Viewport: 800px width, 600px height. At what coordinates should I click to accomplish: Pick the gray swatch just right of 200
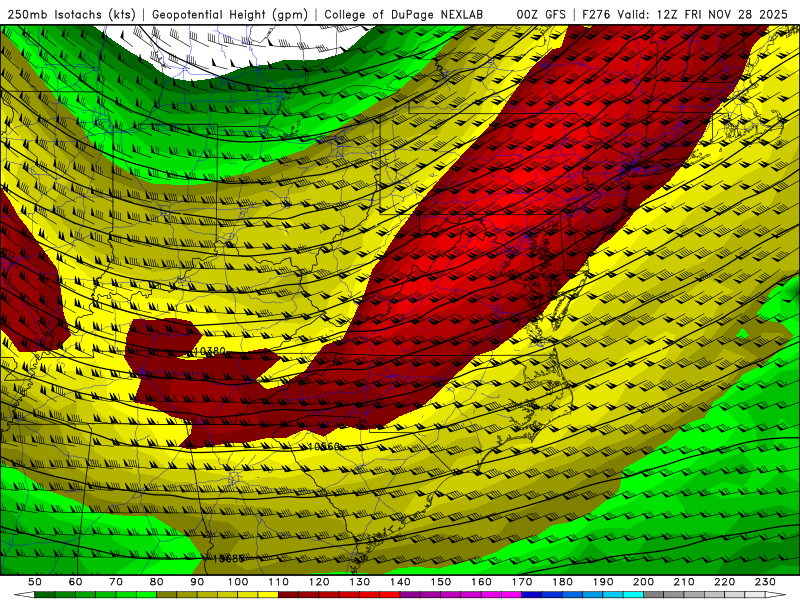pyautogui.click(x=654, y=594)
